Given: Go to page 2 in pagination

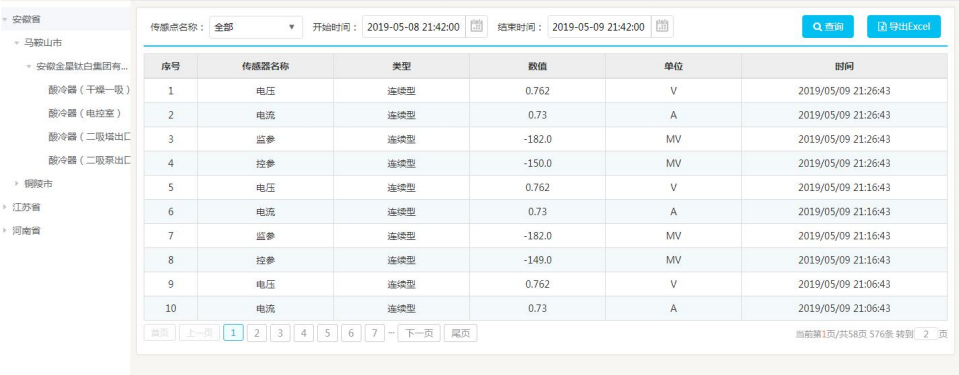Looking at the screenshot, I should (x=257, y=333).
